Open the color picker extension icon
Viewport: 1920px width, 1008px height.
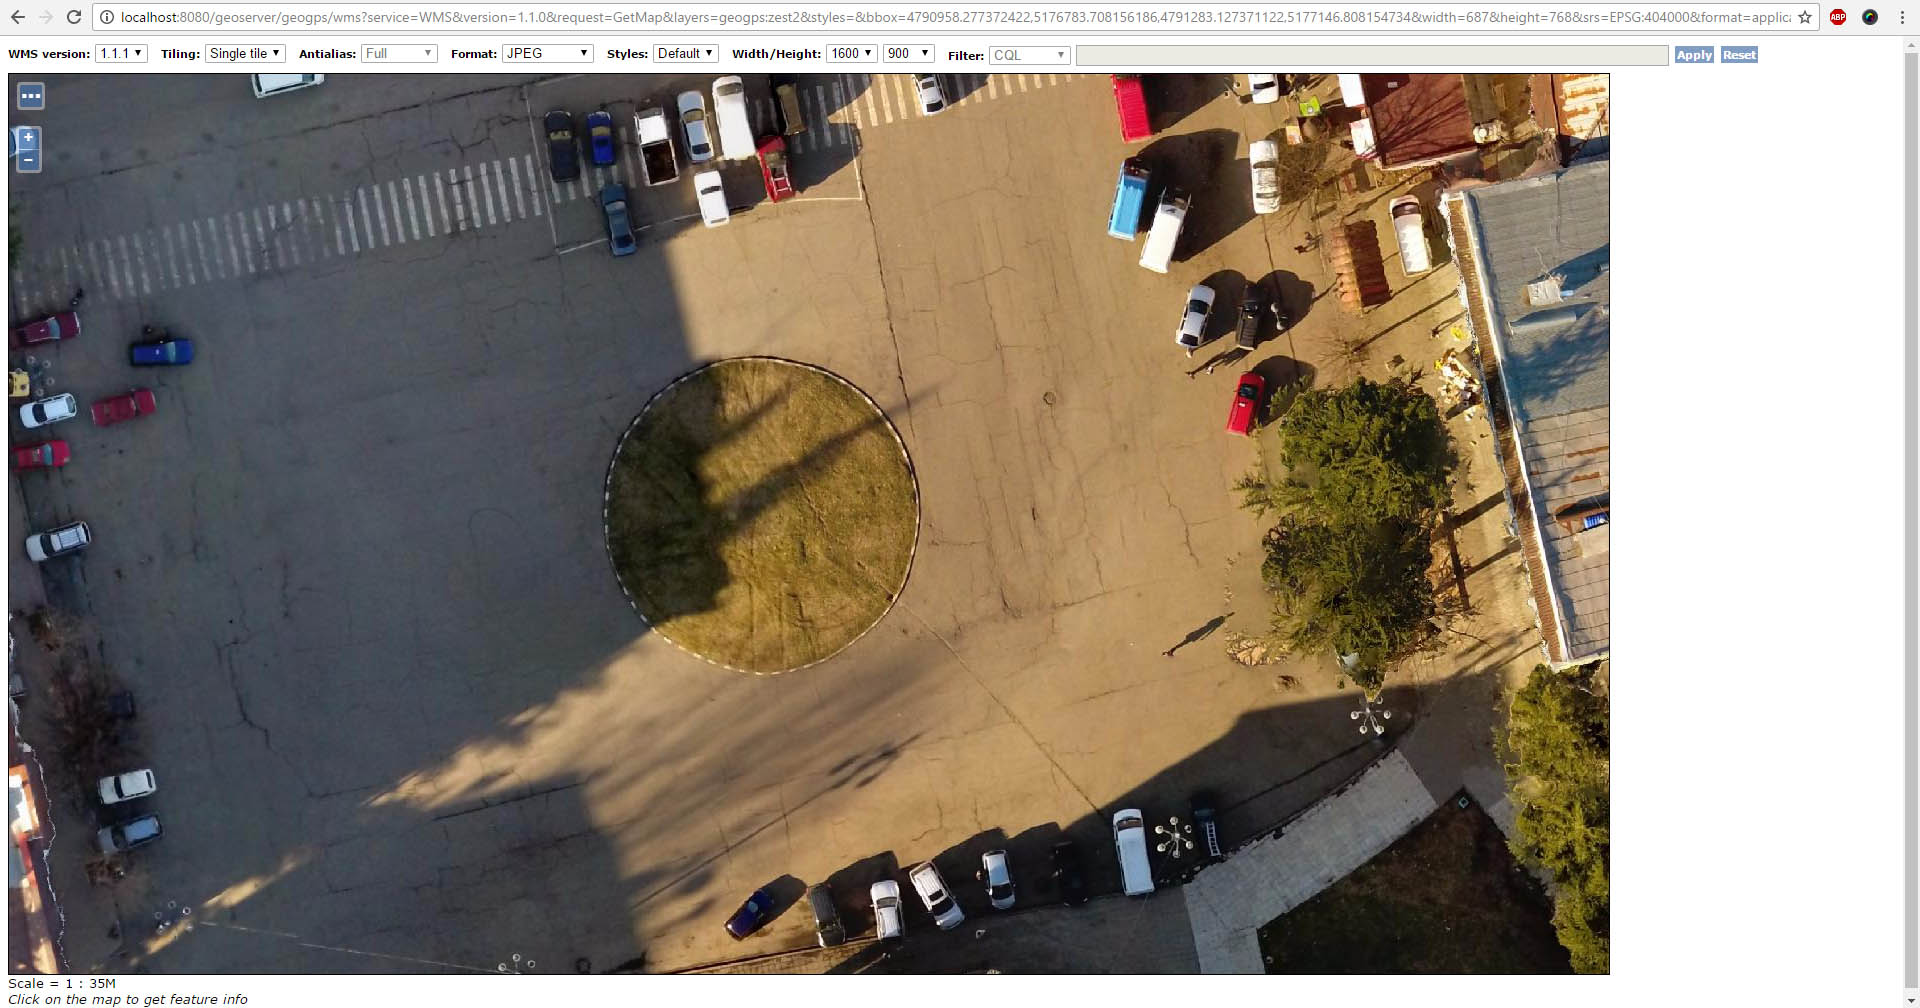[x=1869, y=17]
